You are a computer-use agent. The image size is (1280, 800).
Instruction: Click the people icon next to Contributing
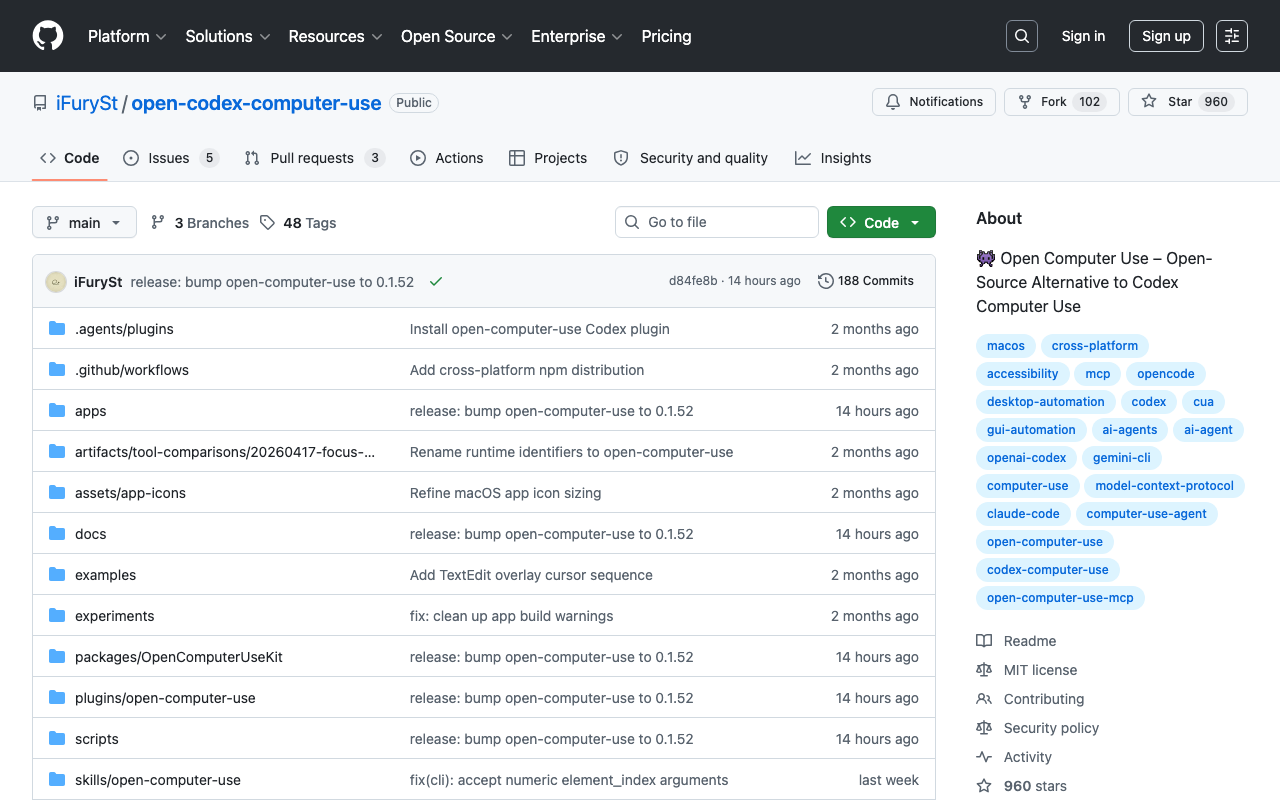(x=984, y=699)
